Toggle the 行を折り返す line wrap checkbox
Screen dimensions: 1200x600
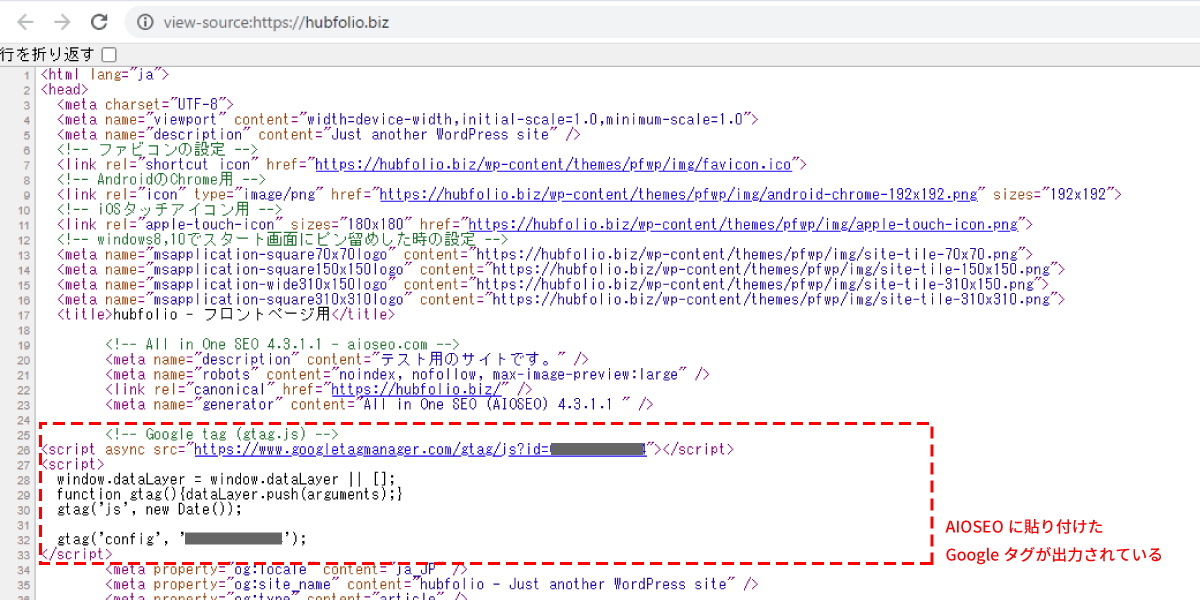coord(109,54)
